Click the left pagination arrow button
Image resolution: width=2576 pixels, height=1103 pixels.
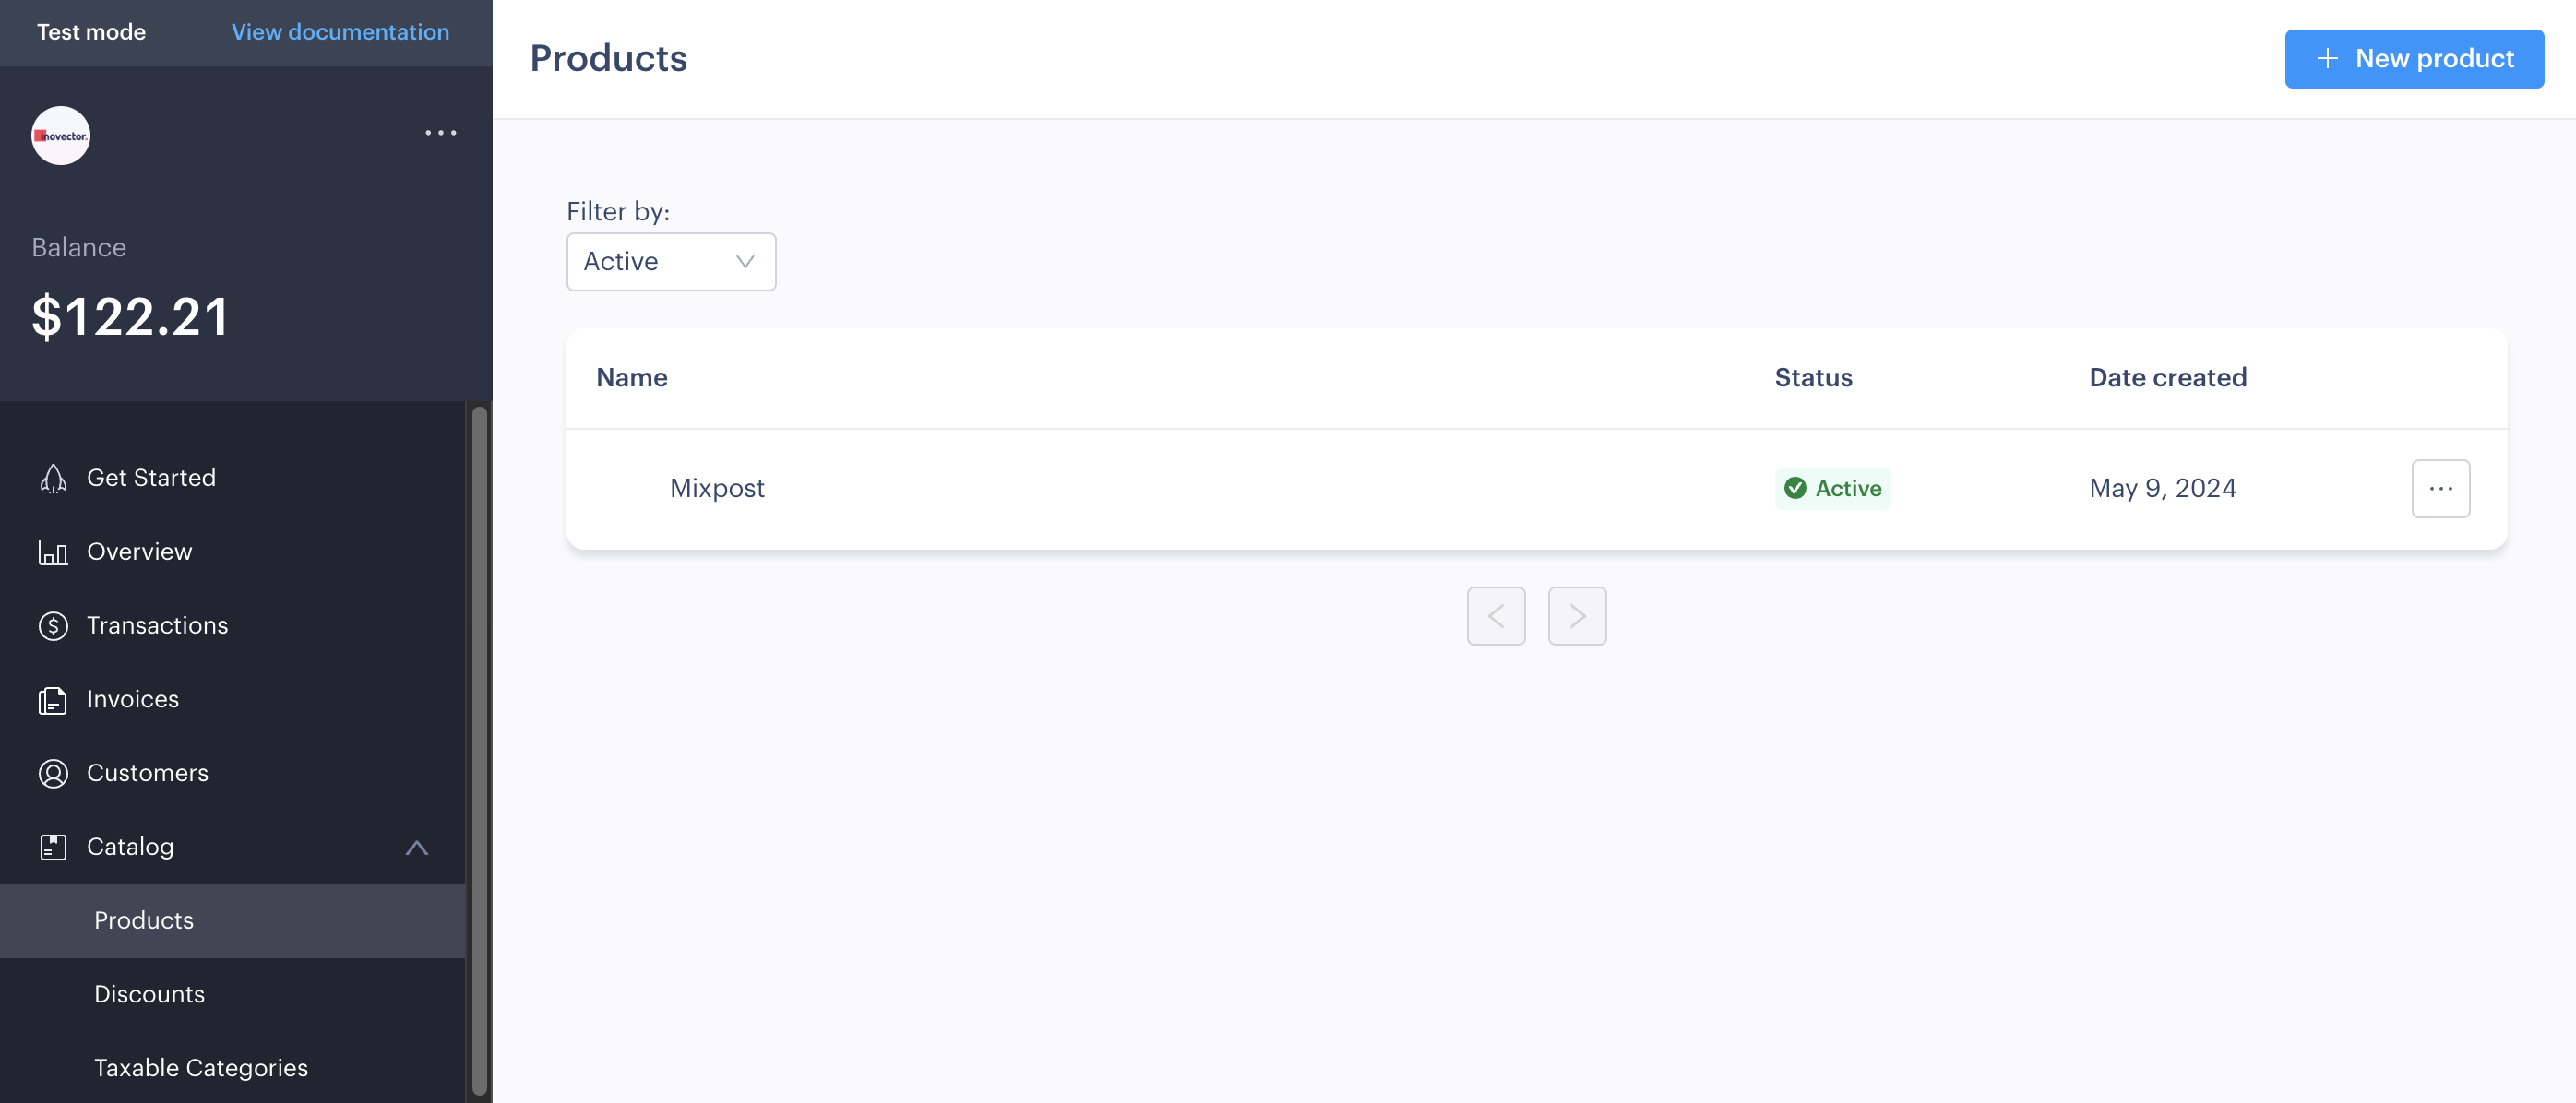(x=1495, y=615)
